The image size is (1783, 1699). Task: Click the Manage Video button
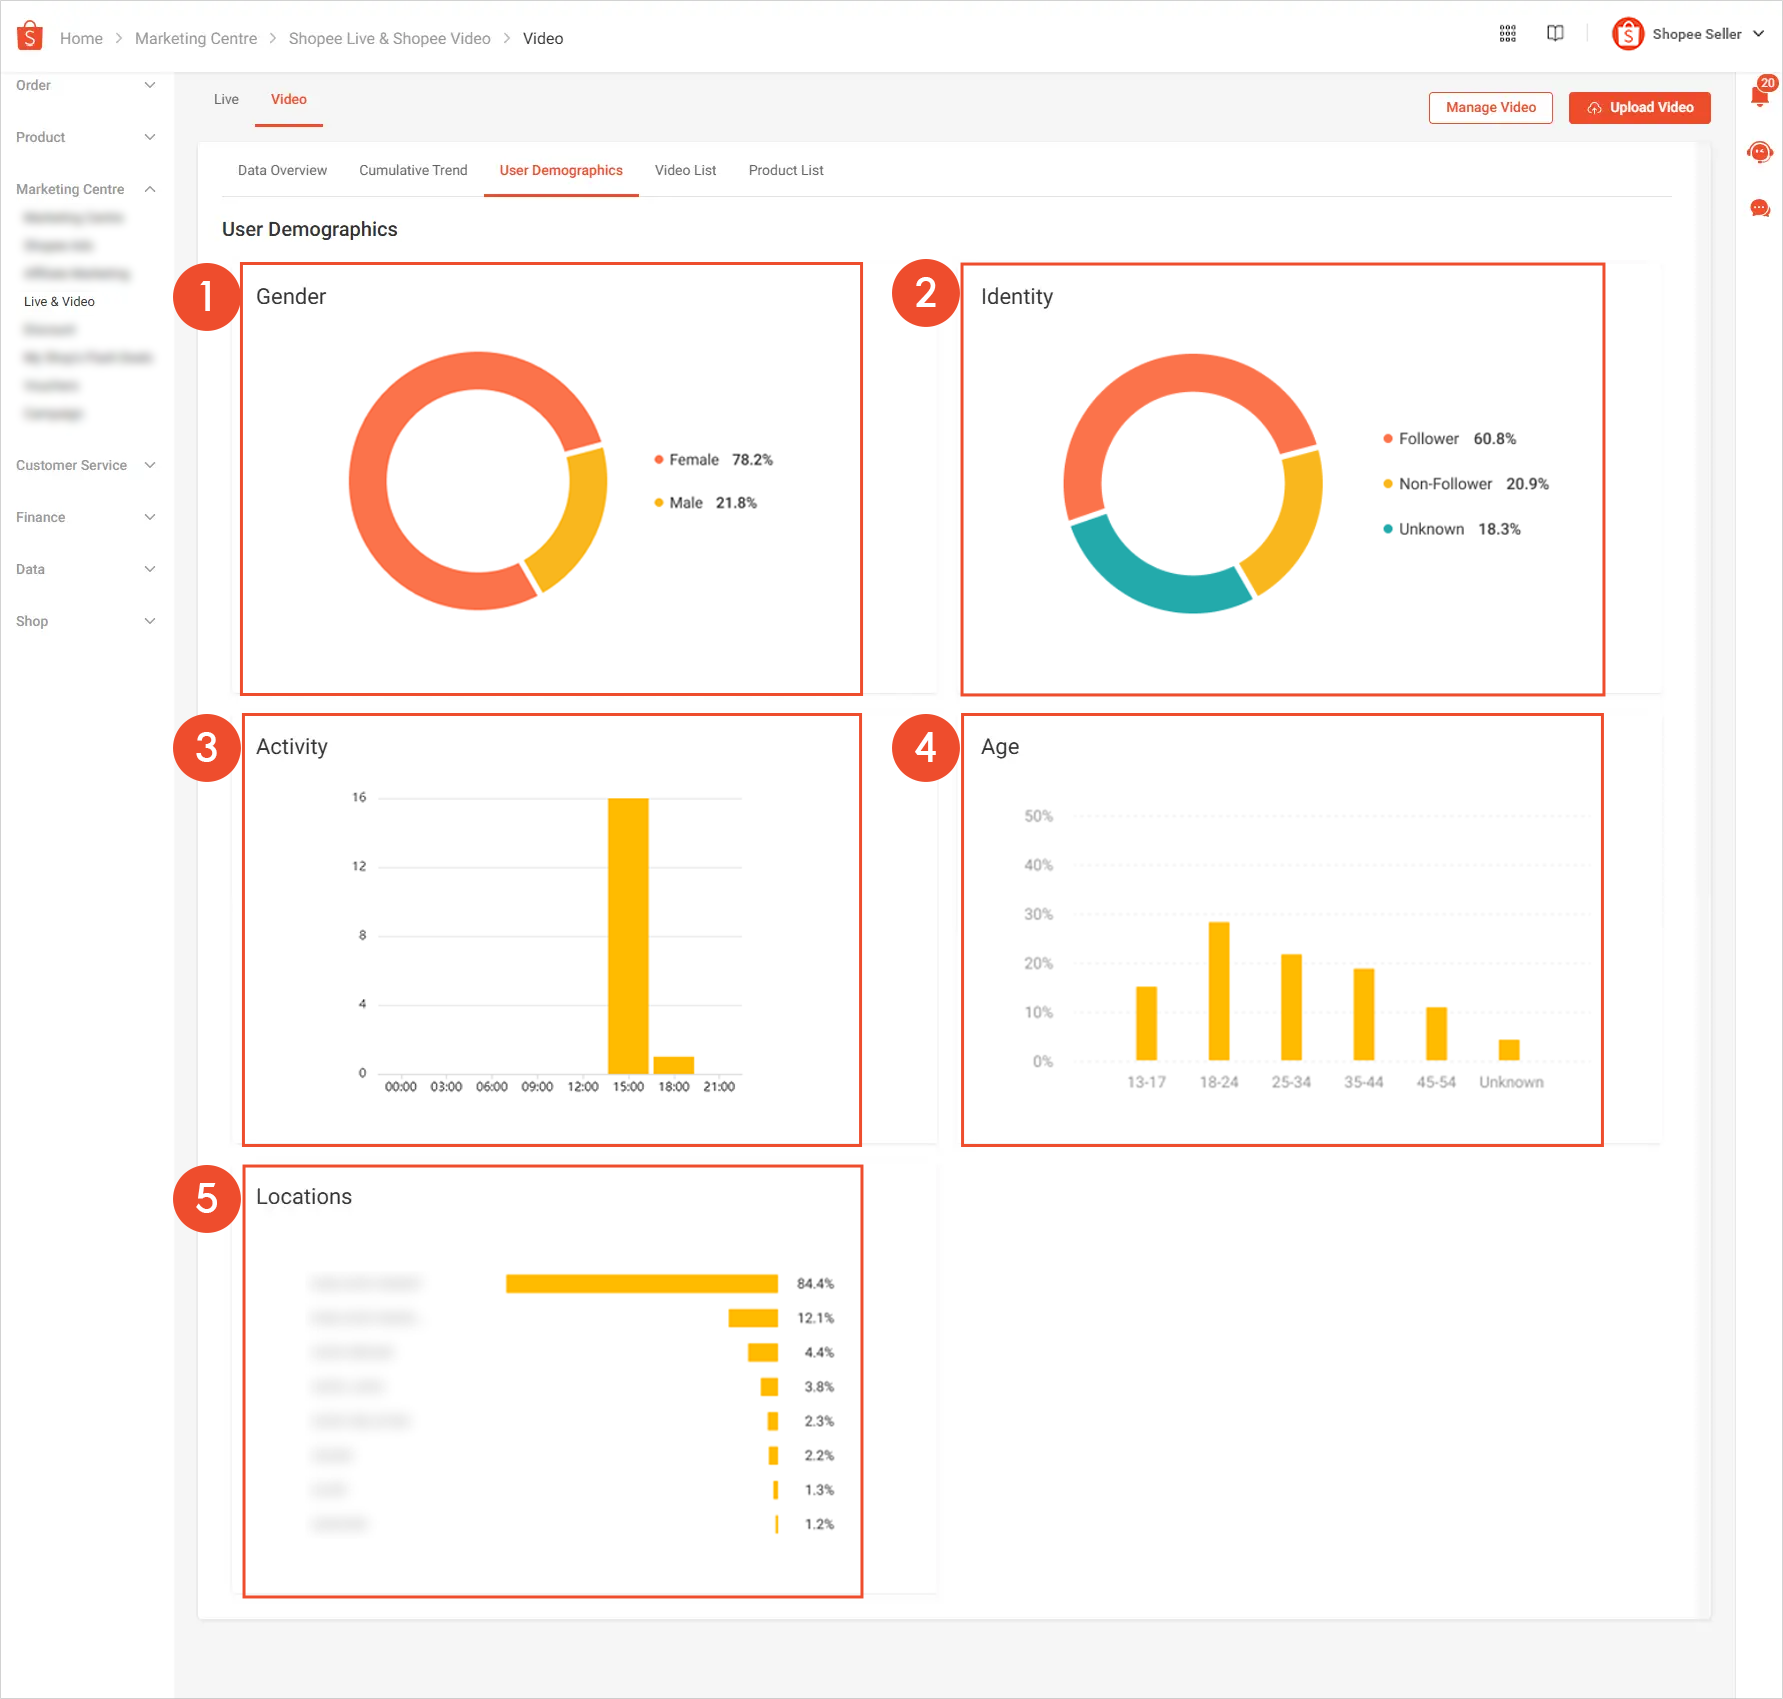pyautogui.click(x=1490, y=107)
